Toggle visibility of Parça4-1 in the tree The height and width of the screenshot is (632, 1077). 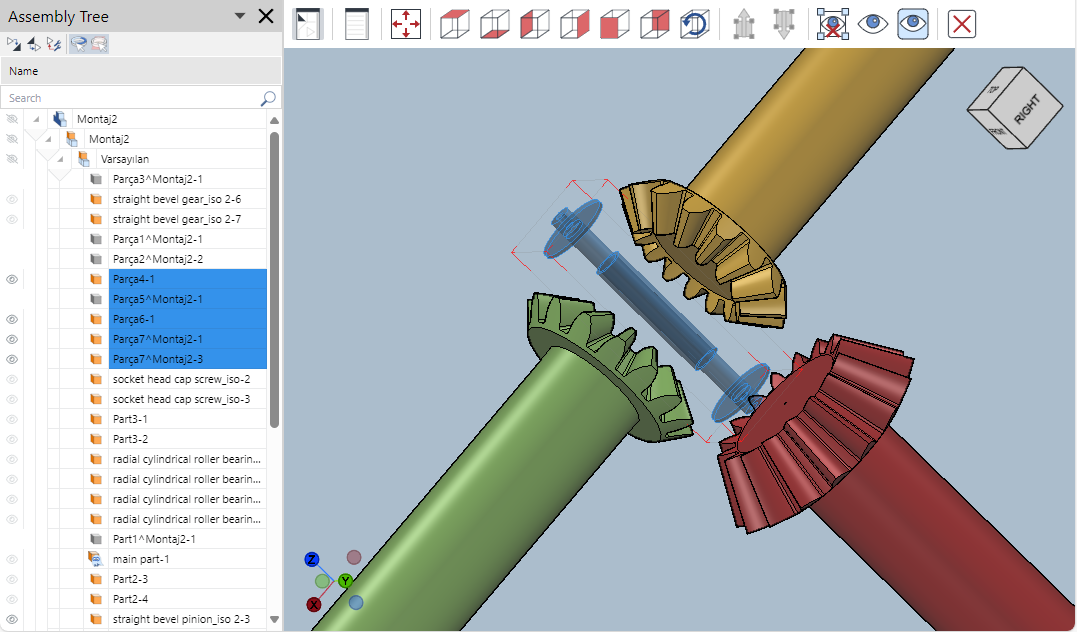(11, 279)
